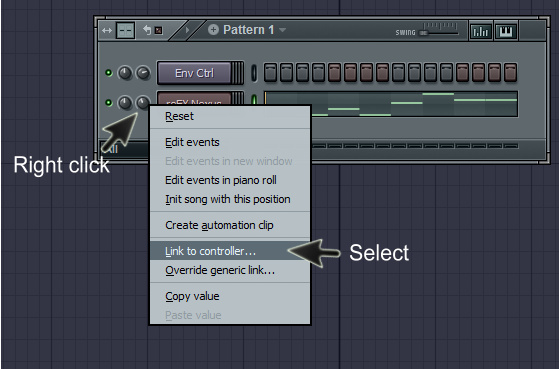
Task: Open the Nexus piano roll preview
Action: click(x=391, y=104)
